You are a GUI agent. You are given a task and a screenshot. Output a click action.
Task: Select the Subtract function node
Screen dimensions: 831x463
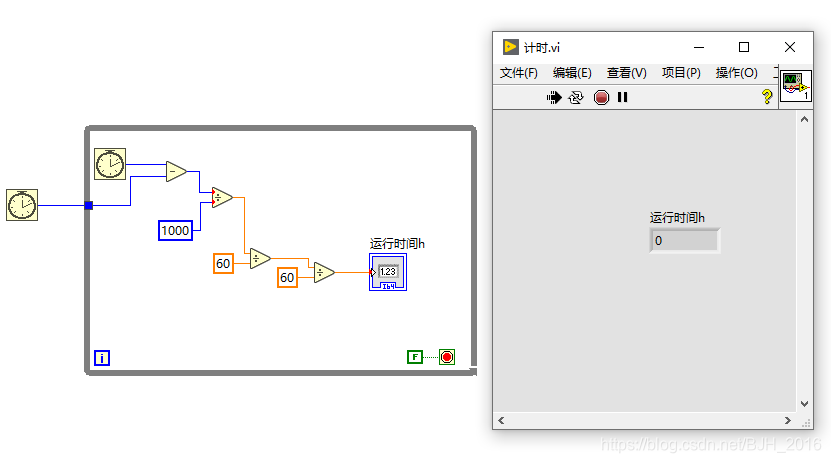[175, 172]
